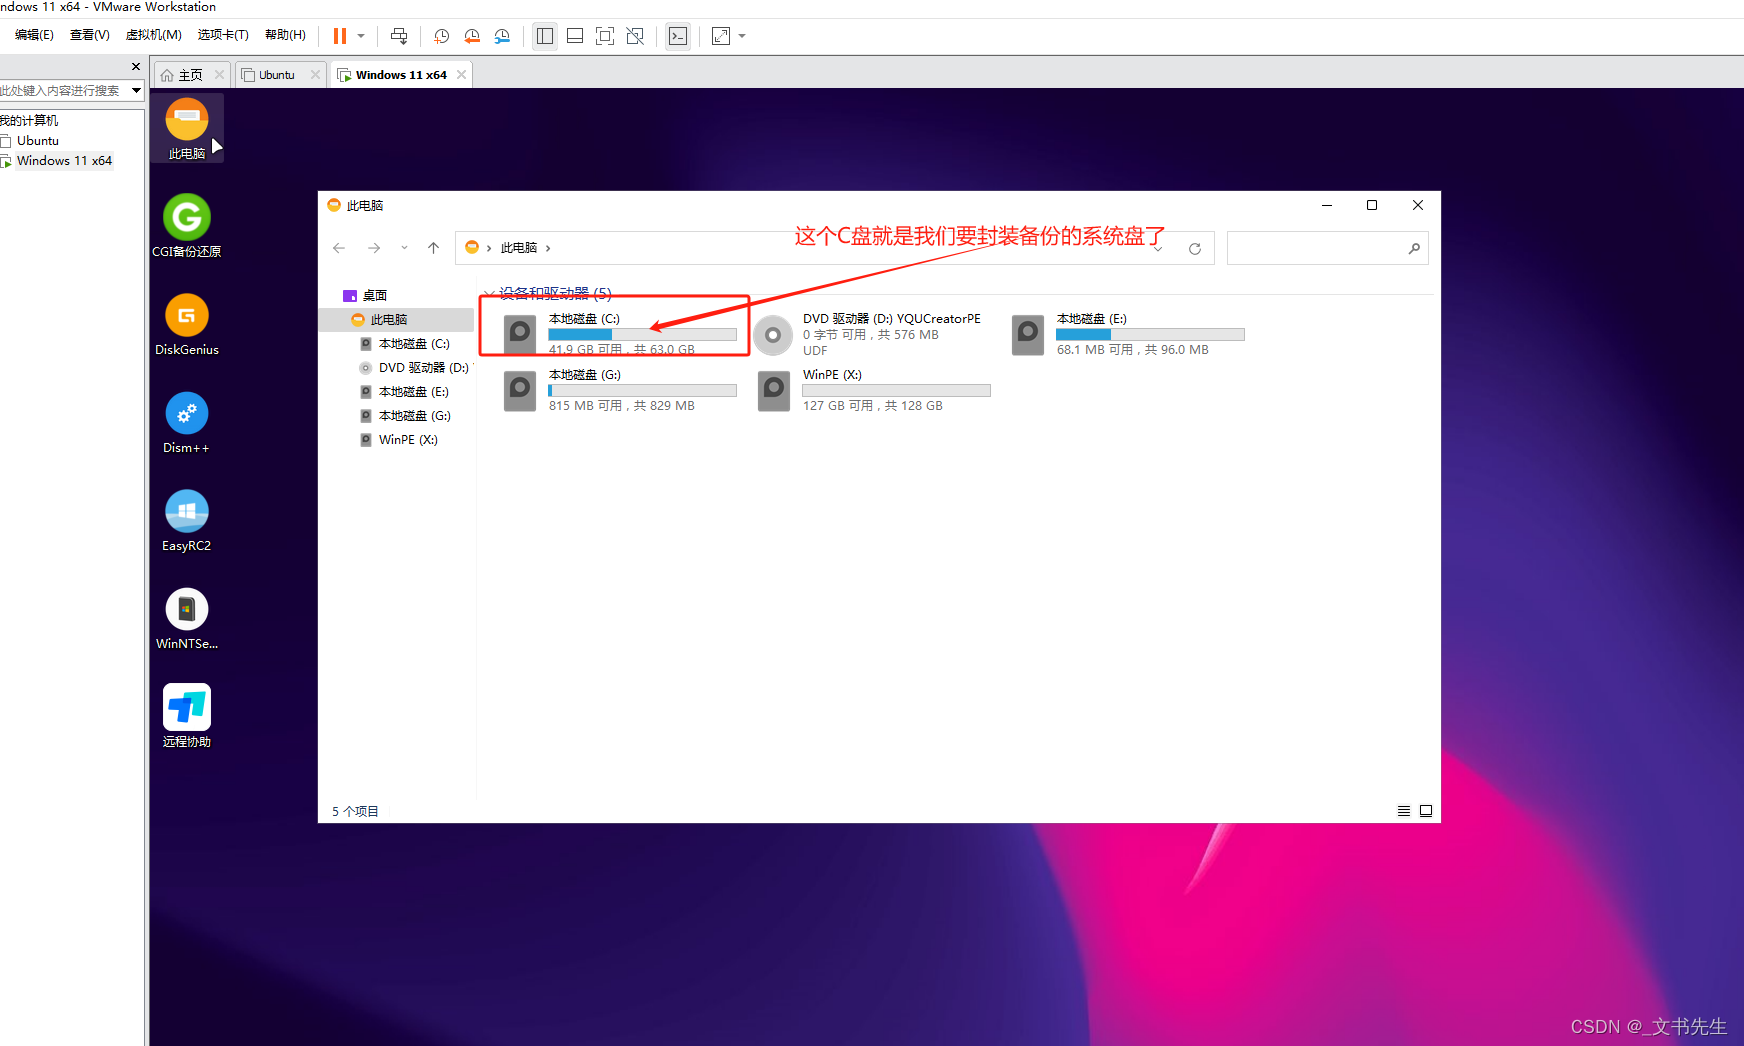
Task: Click 此电脑 in the address bar
Action: point(519,248)
